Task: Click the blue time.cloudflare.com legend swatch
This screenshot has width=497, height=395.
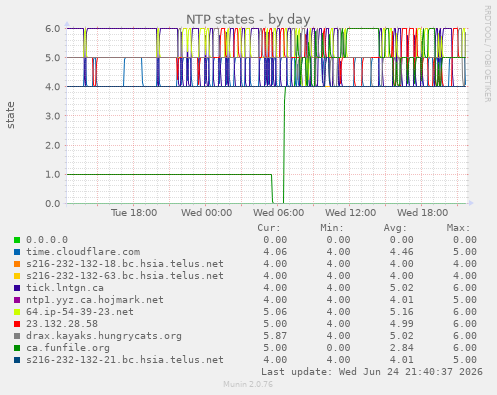Action: pos(17,252)
